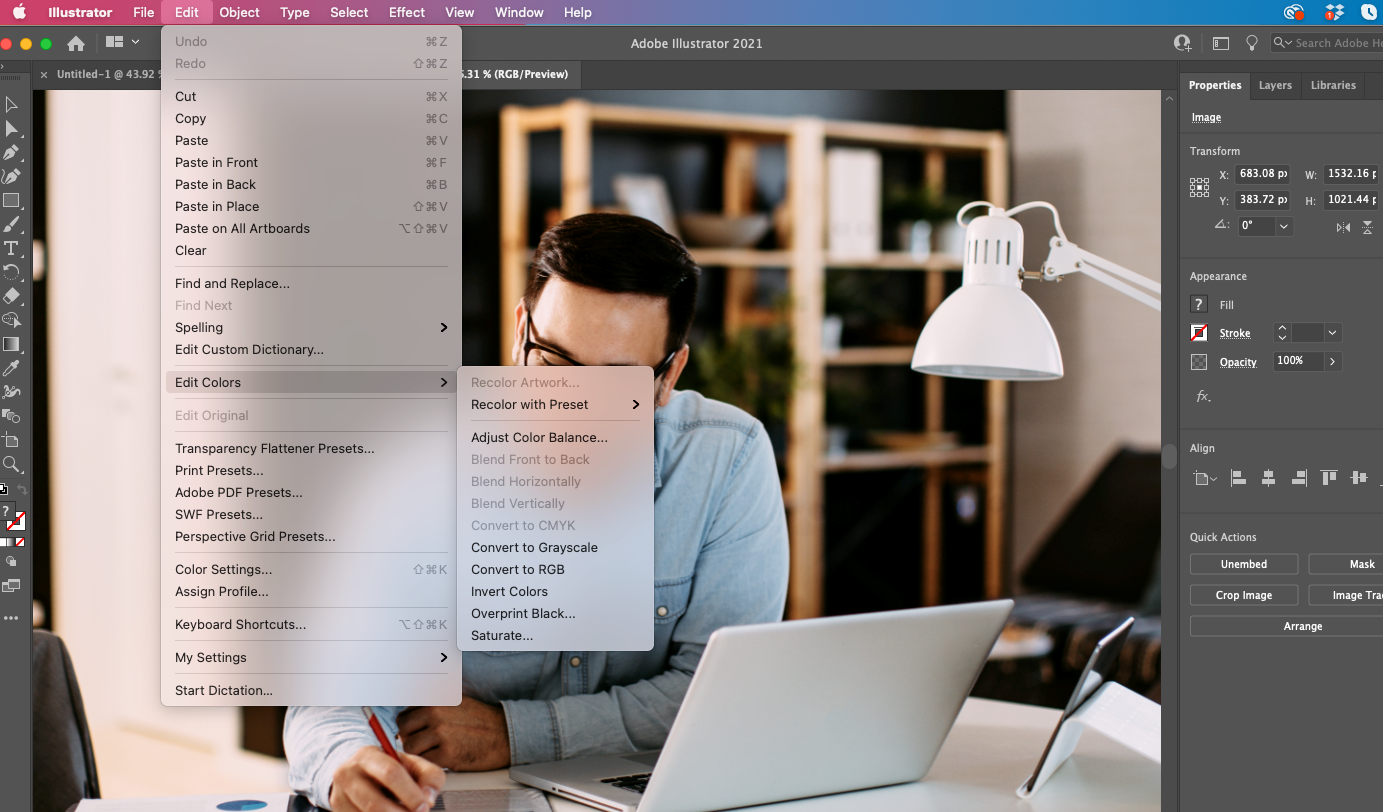Select the Paintbrush tool
The height and width of the screenshot is (812, 1383).
[x=11, y=224]
